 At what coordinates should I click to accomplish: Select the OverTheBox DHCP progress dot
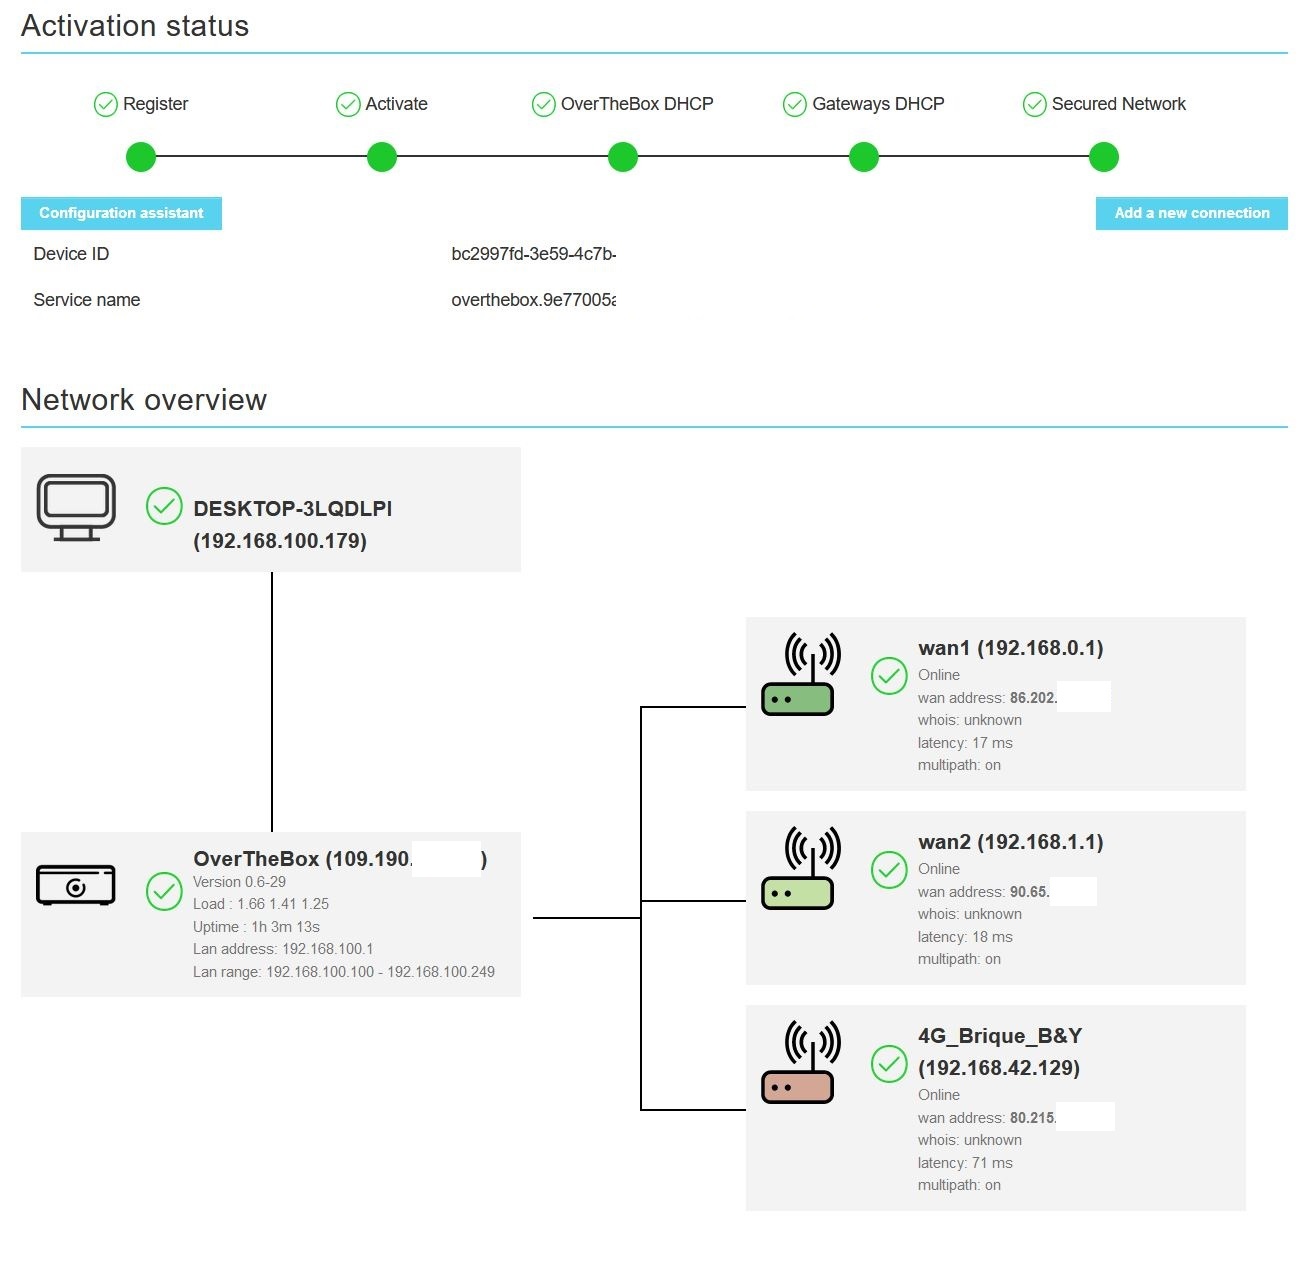tap(623, 157)
